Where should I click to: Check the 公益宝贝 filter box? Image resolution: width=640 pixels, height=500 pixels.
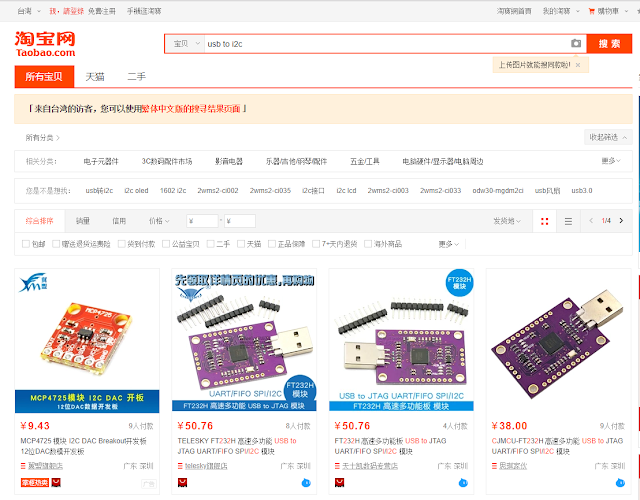coord(166,244)
